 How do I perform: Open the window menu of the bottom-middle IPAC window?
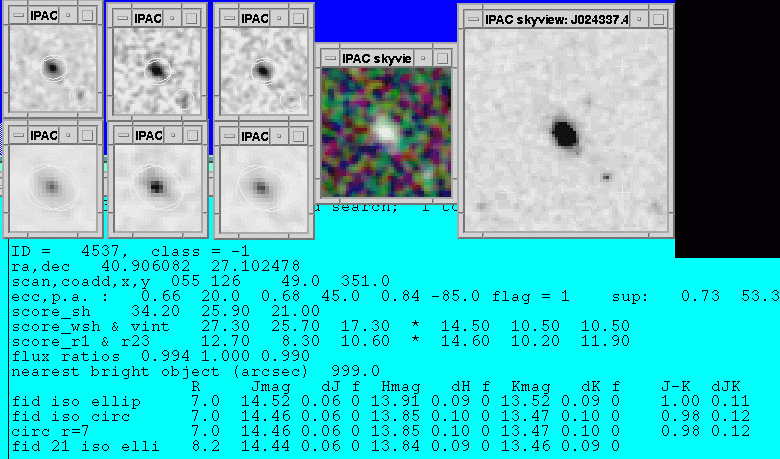(123, 135)
